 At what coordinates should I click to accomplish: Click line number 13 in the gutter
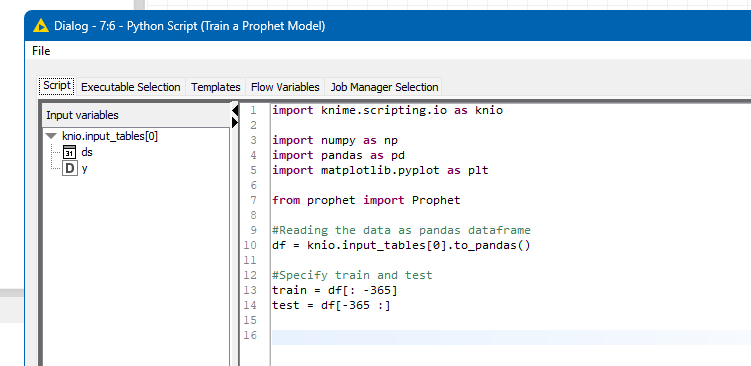click(x=250, y=290)
